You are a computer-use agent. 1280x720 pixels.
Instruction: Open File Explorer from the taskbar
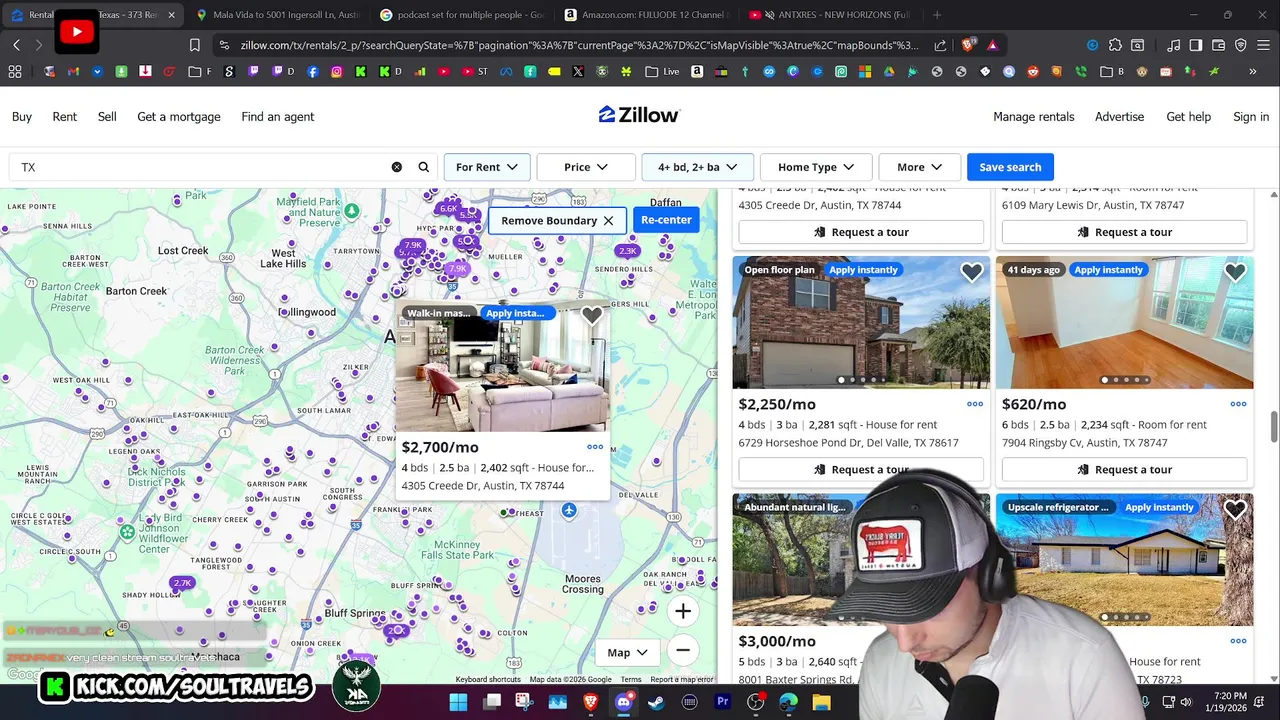821,702
